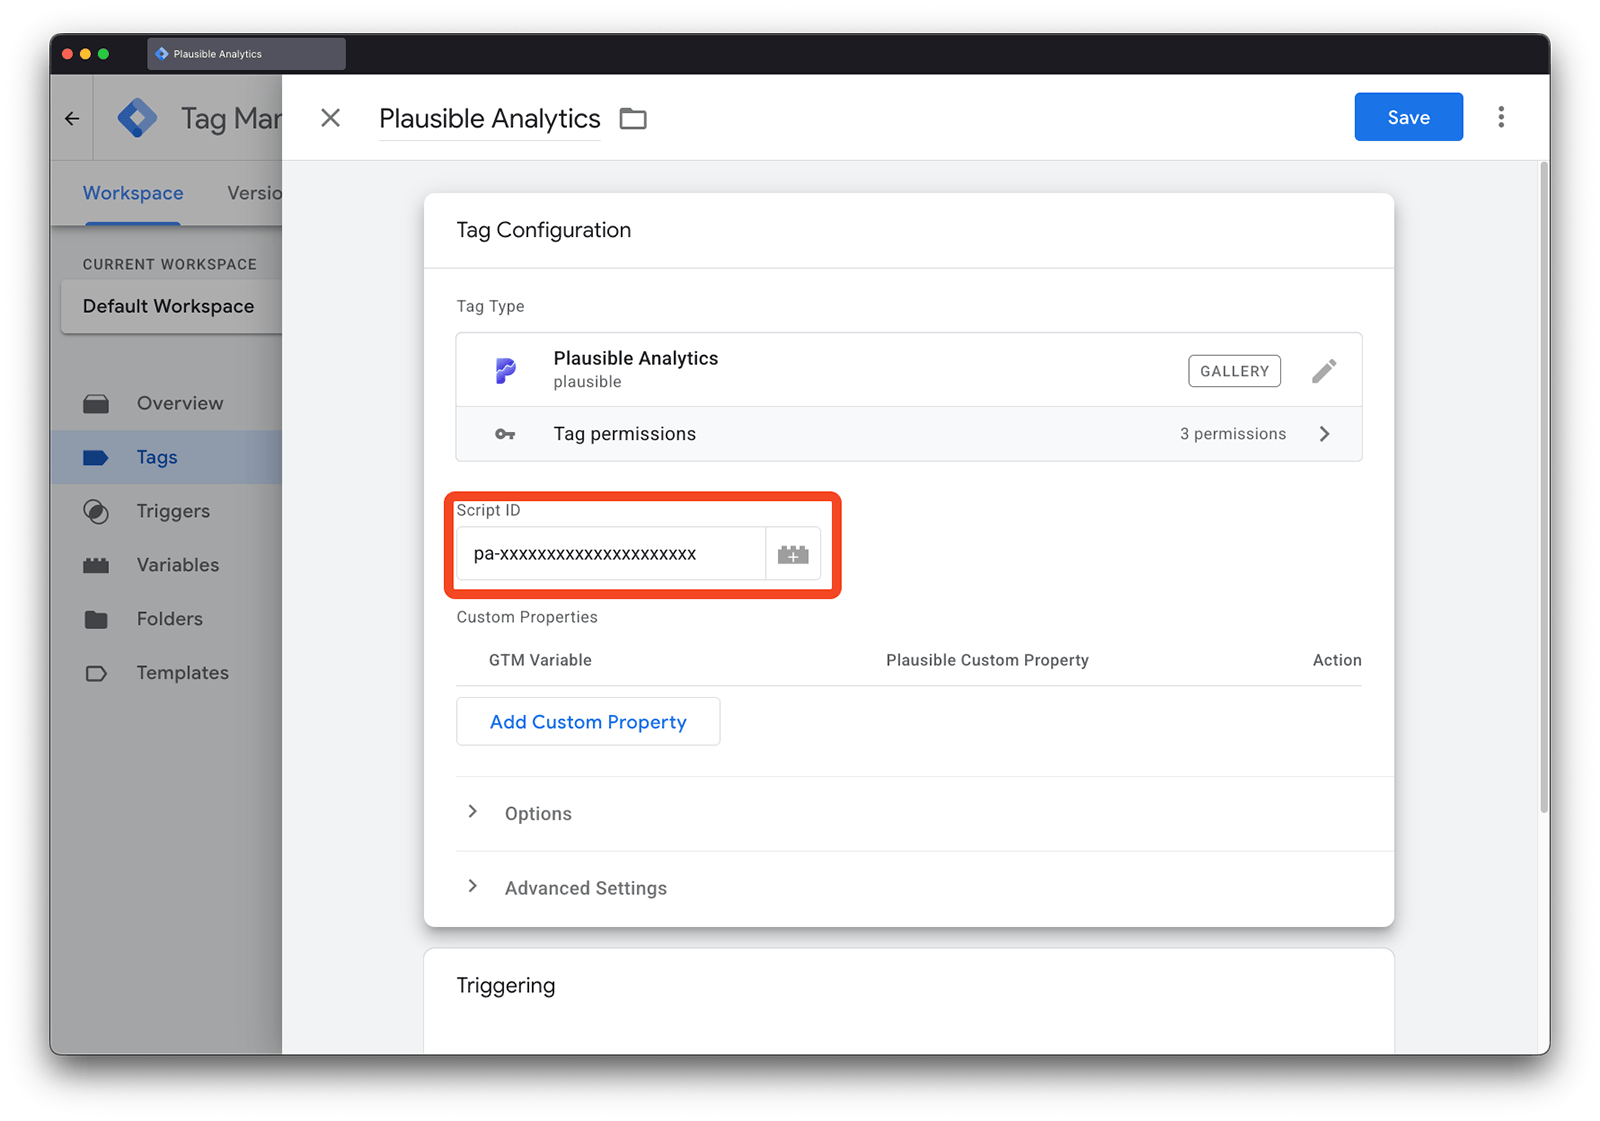Screen dimensions: 1600x1121
Task: Click Add Custom Property
Action: pyautogui.click(x=587, y=721)
